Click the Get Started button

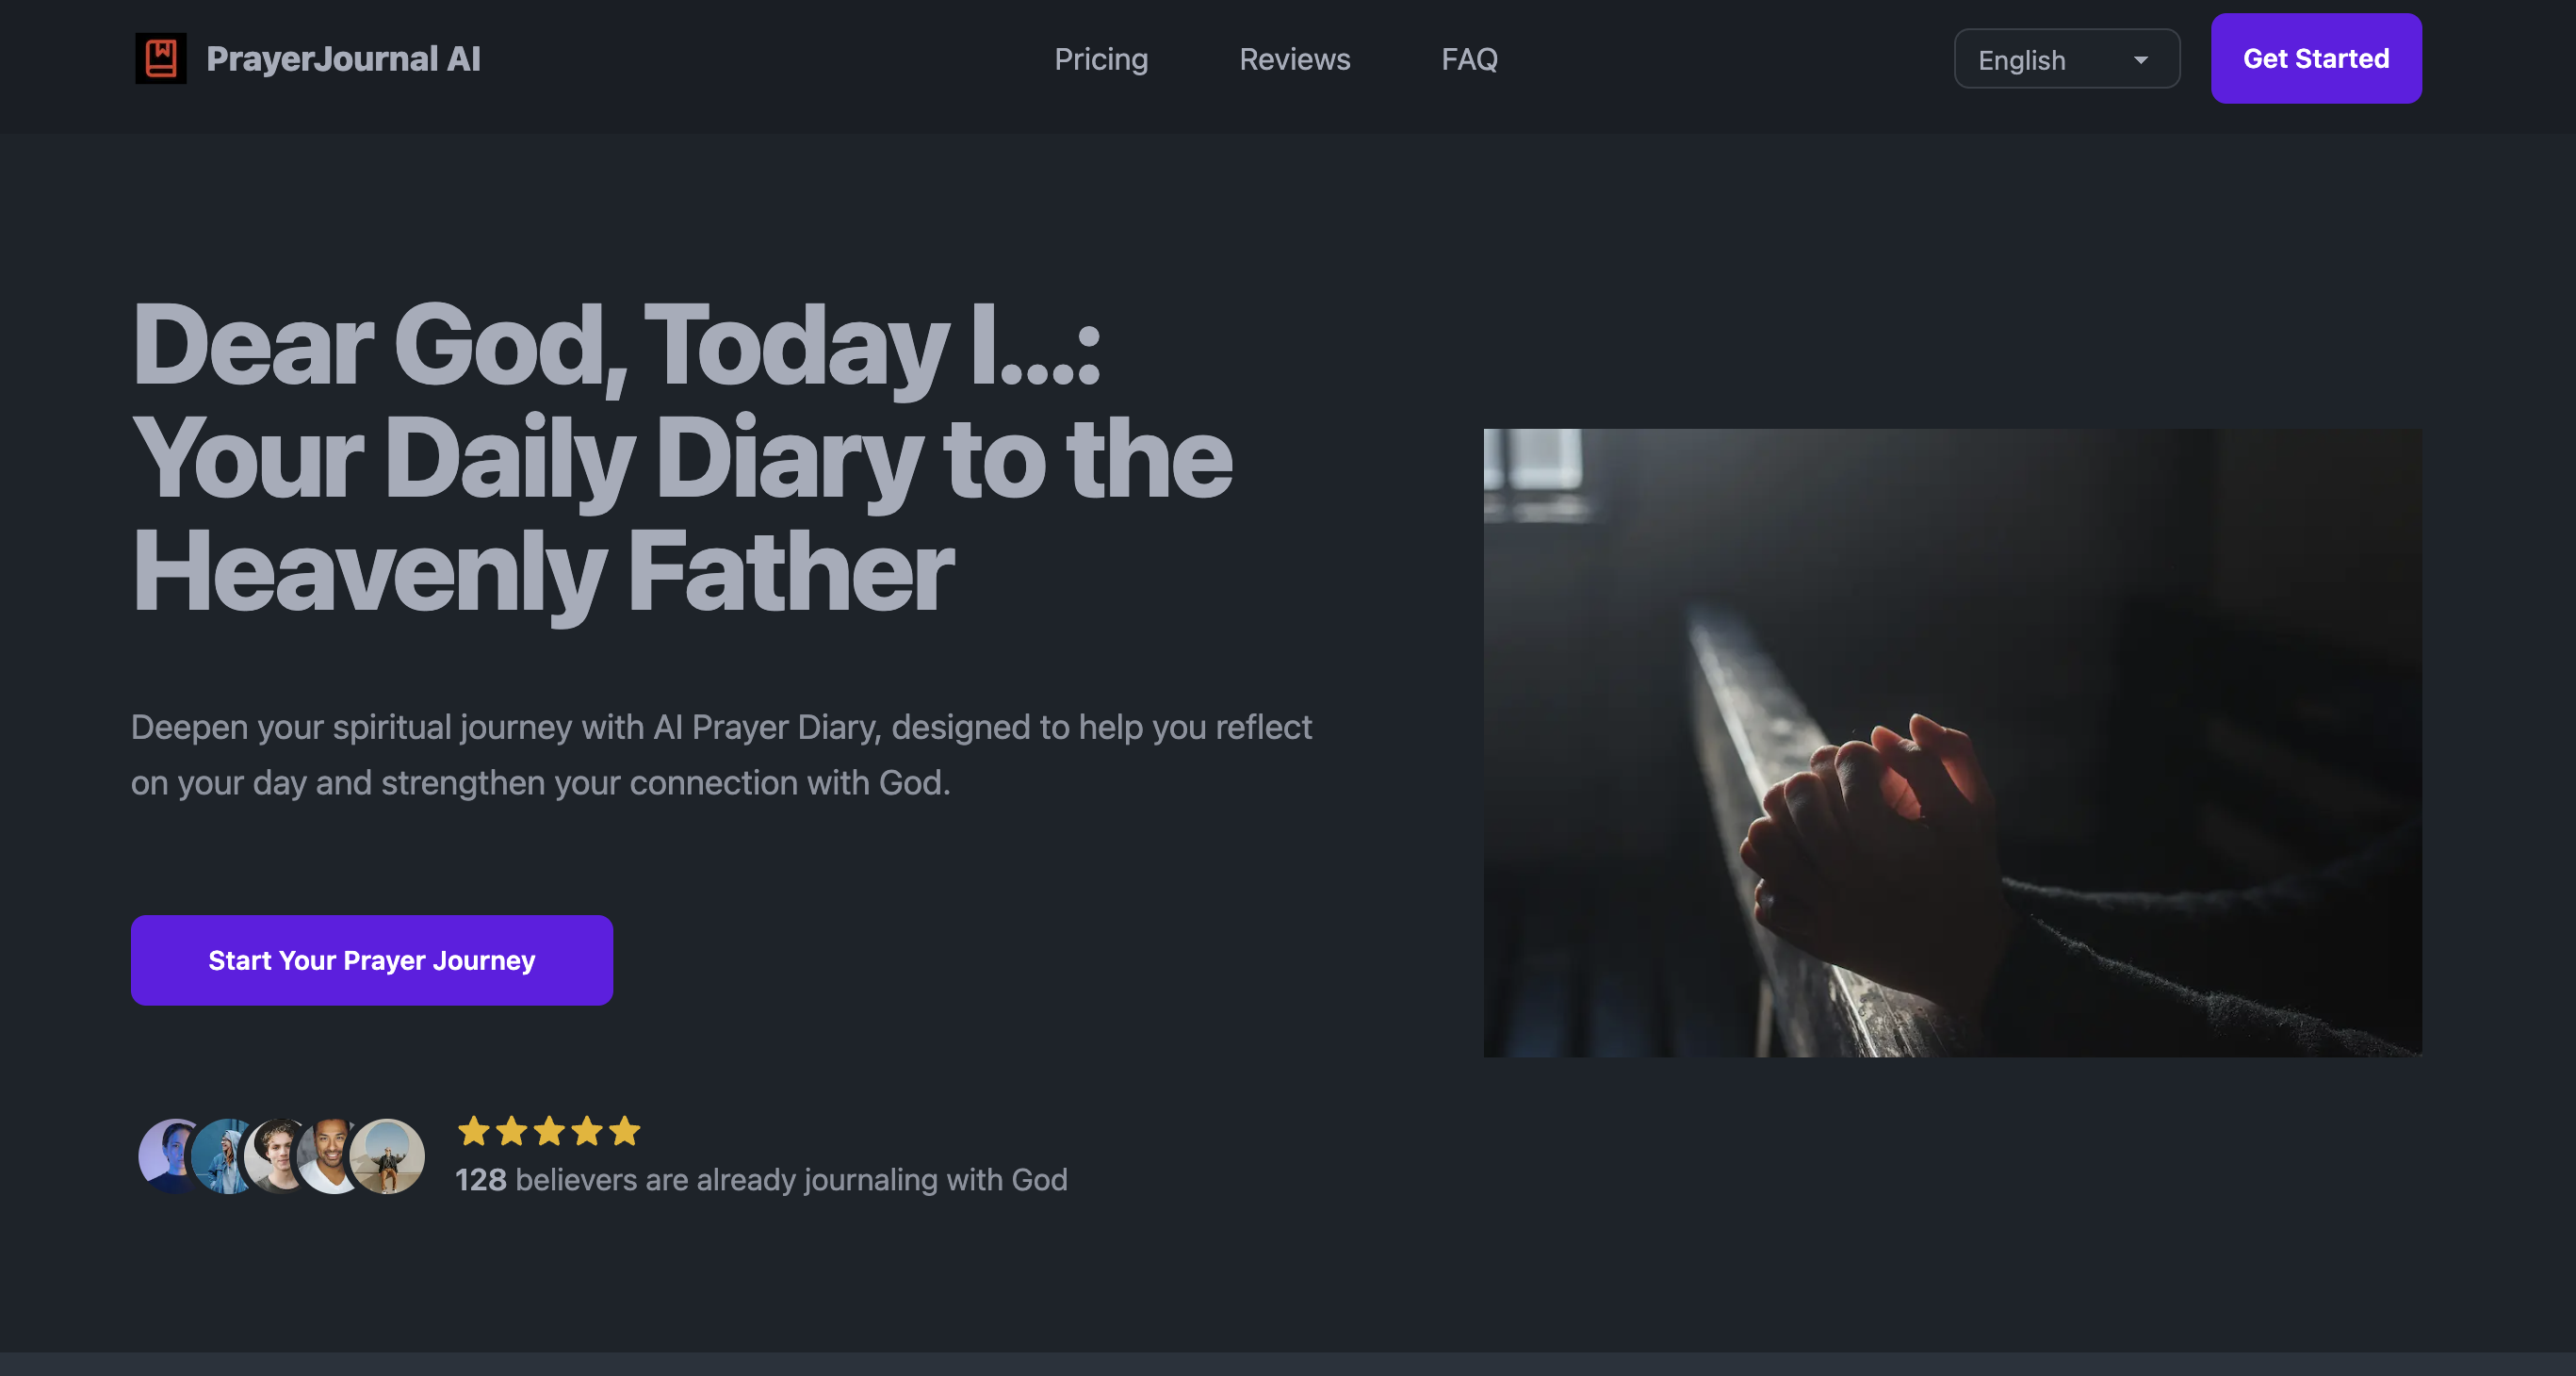point(2316,59)
